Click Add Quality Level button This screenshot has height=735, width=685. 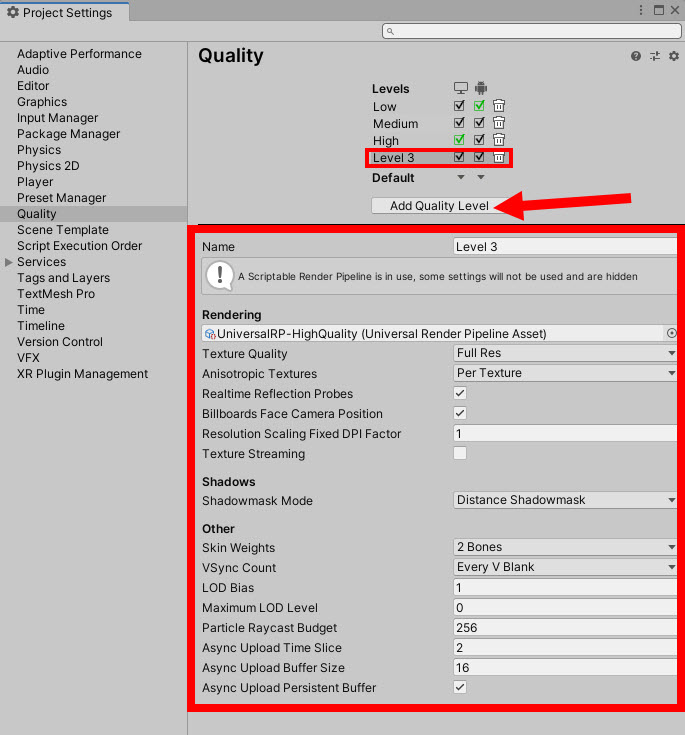click(439, 206)
